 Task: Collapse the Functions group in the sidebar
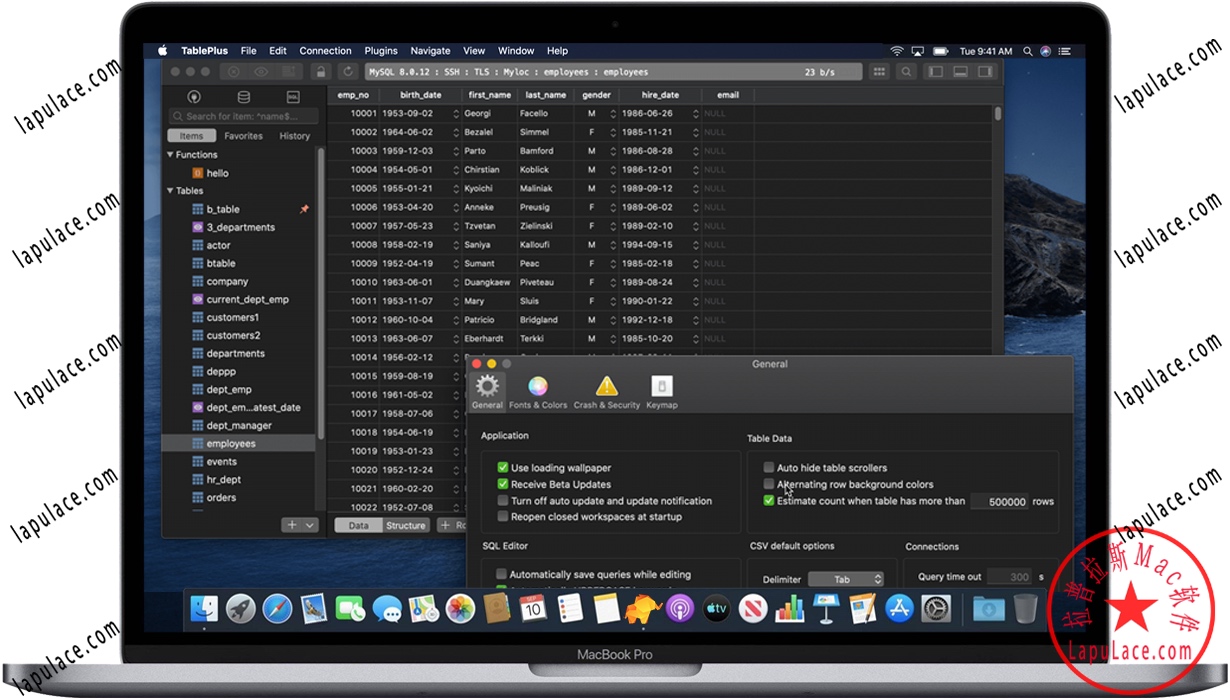pyautogui.click(x=170, y=154)
